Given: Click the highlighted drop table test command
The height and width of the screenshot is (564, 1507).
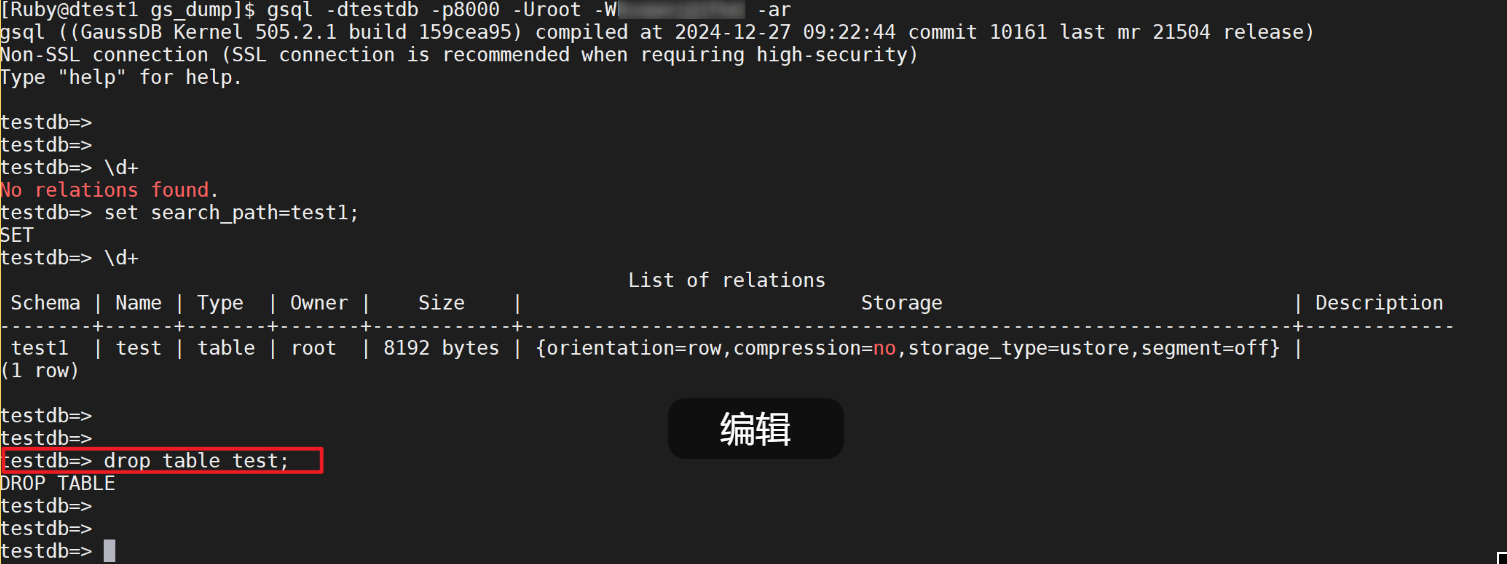Looking at the screenshot, I should [x=196, y=461].
